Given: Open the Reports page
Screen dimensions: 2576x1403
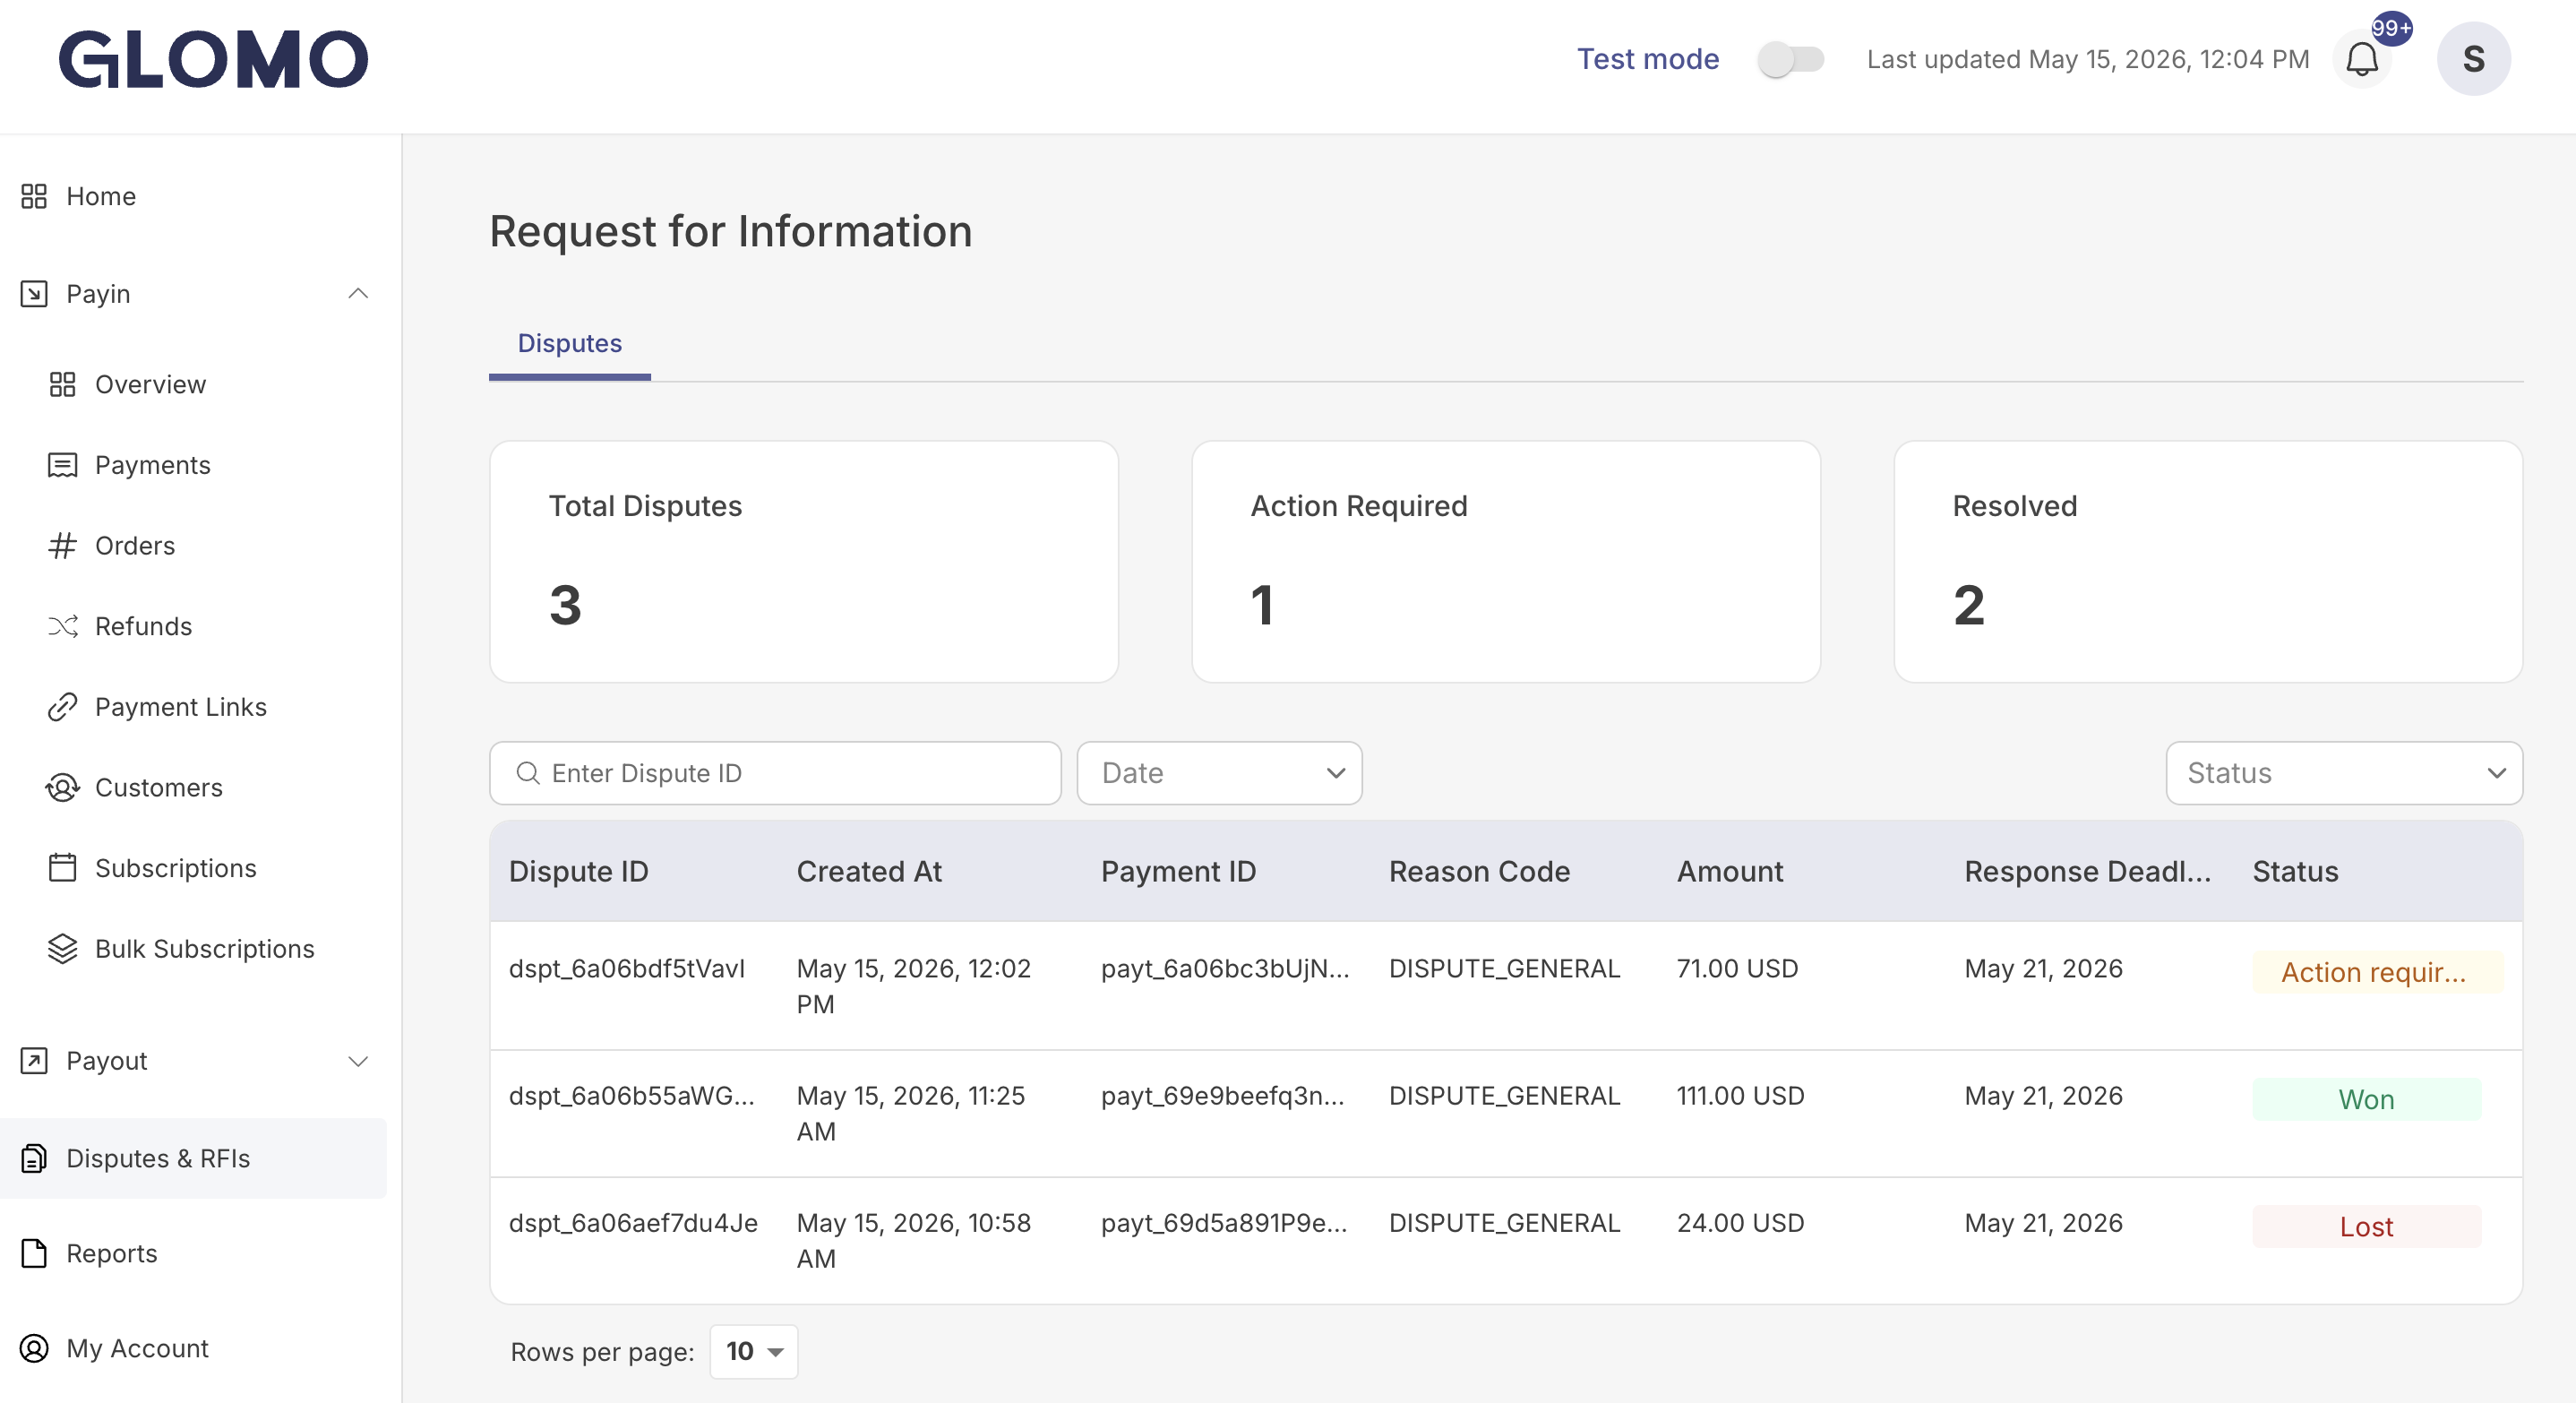Looking at the screenshot, I should (x=112, y=1254).
